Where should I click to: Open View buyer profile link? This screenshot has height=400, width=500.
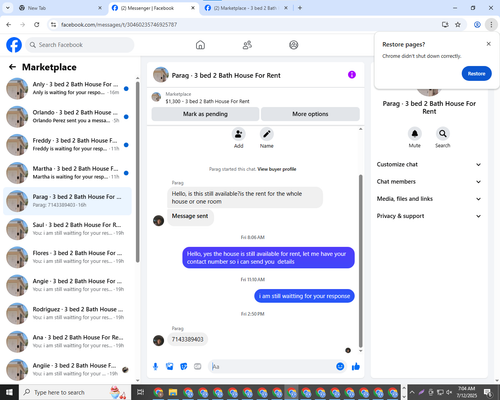click(x=277, y=169)
